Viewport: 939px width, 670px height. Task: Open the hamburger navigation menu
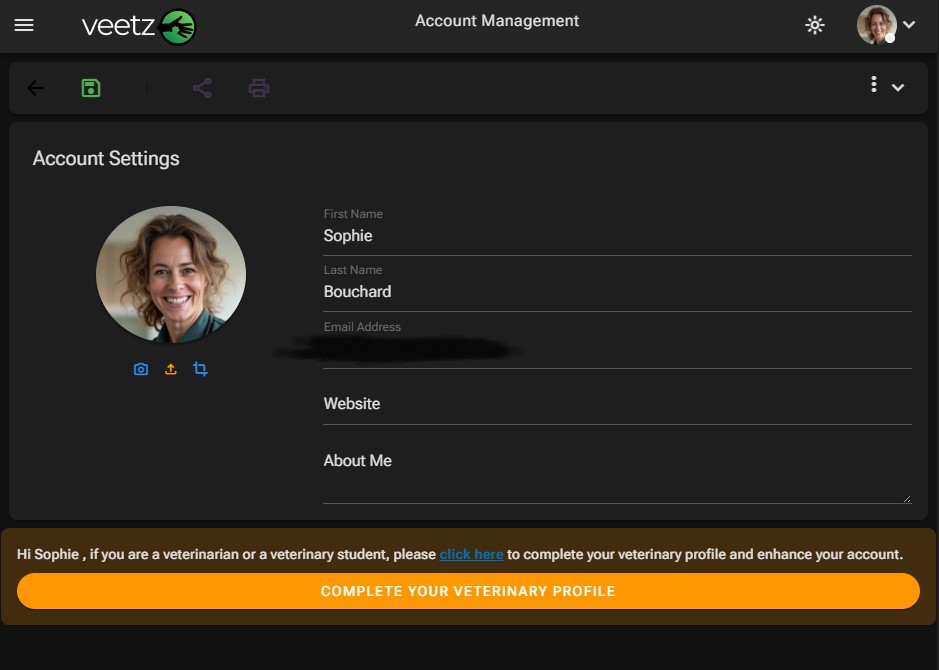click(x=25, y=26)
